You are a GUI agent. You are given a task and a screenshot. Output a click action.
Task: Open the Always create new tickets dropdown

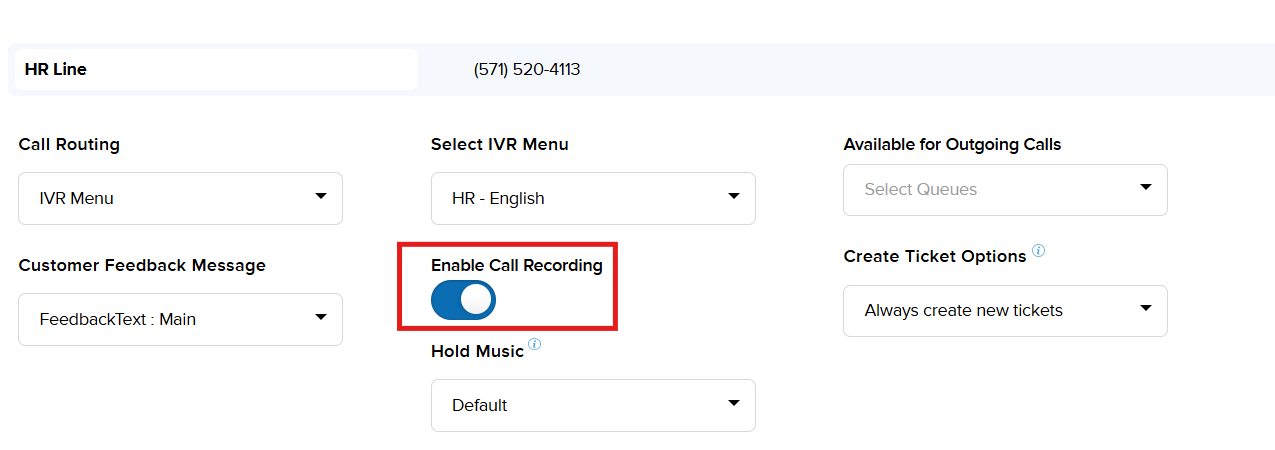[x=1004, y=310]
